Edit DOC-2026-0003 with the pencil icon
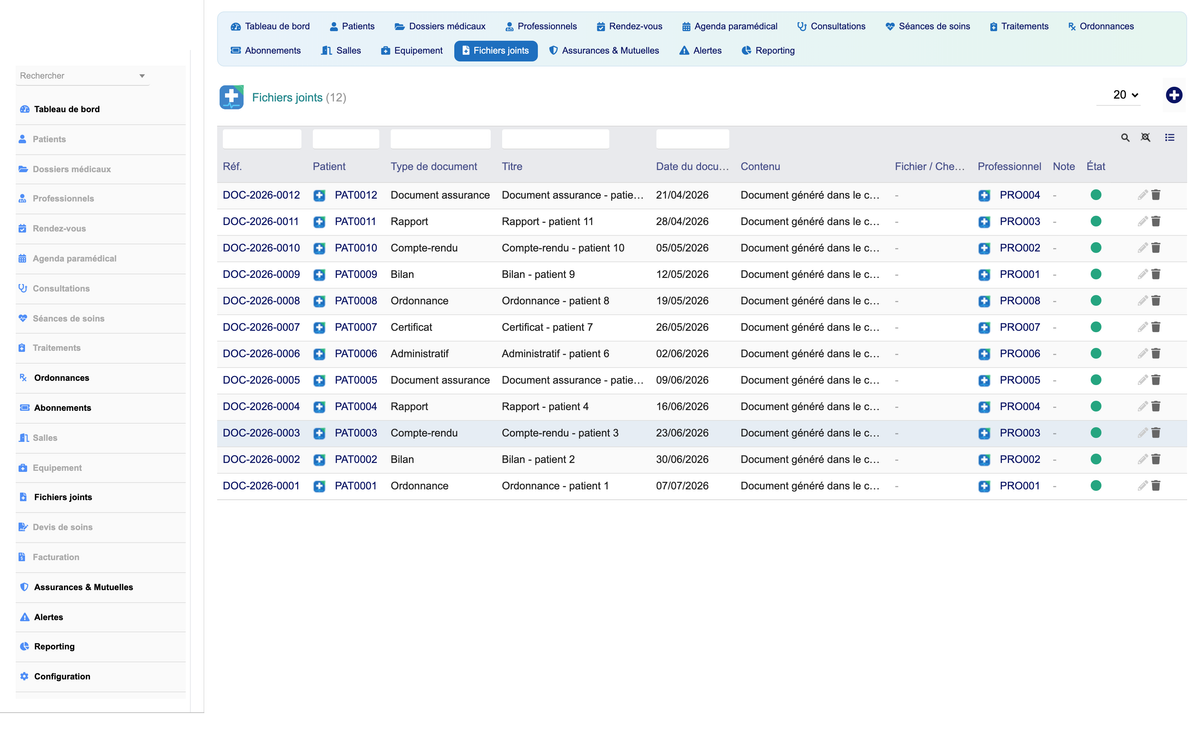This screenshot has height=743, width=1200. [x=1143, y=433]
